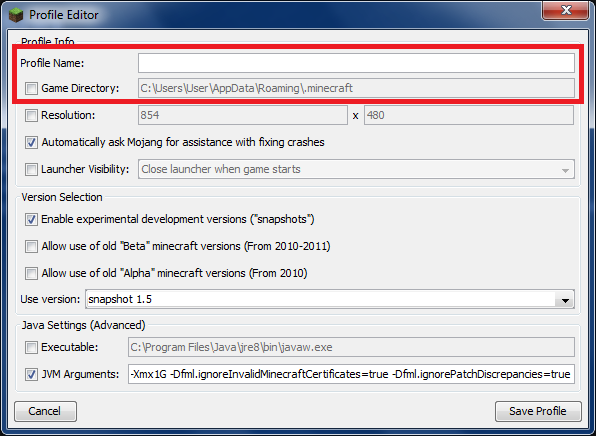This screenshot has width=596, height=436.
Task: Tick the Resolution checkbox
Action: [x=31, y=115]
